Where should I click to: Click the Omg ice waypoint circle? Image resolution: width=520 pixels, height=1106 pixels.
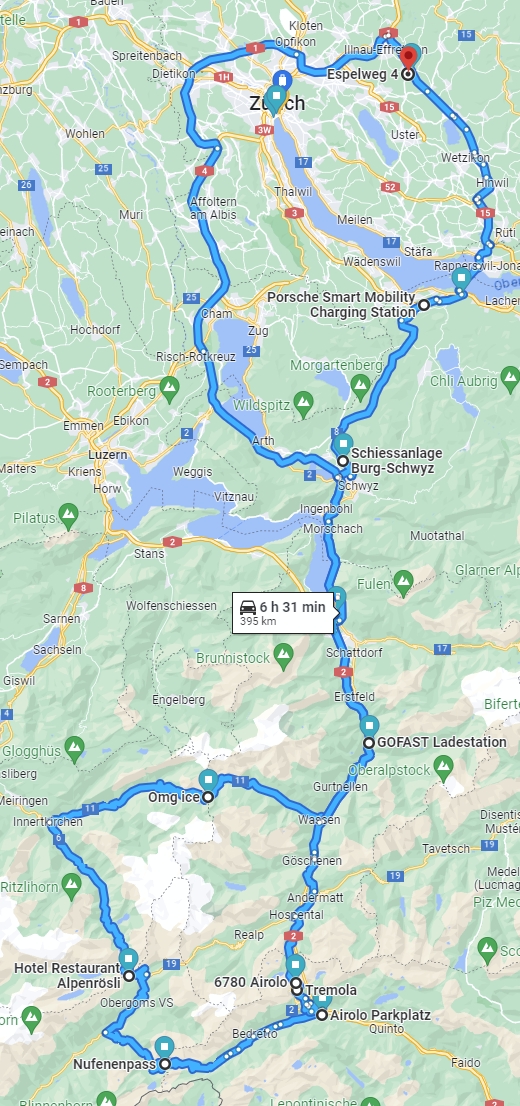pyautogui.click(x=207, y=798)
